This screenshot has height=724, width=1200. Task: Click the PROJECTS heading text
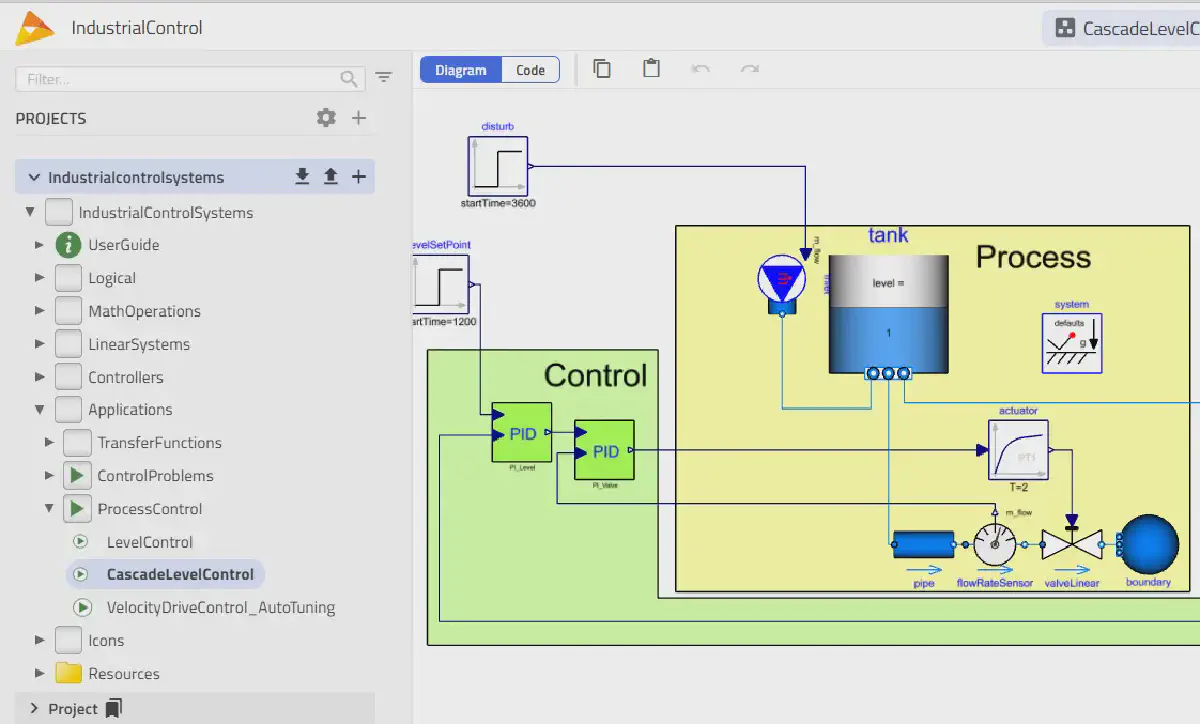[51, 118]
